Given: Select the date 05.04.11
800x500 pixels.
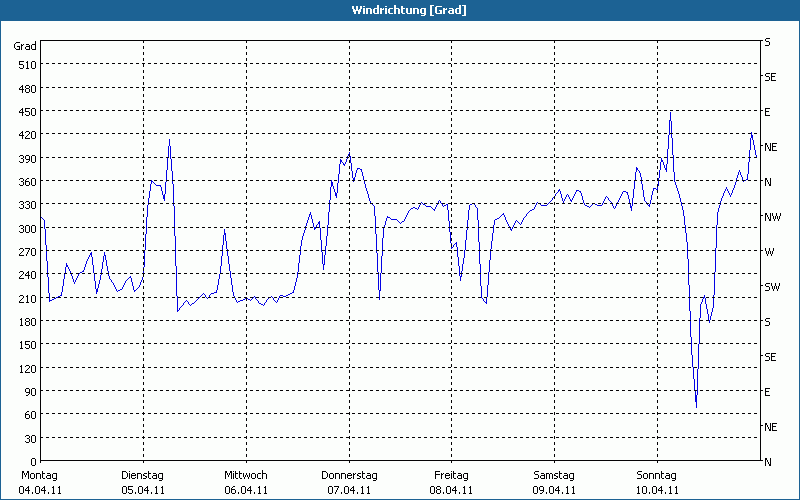Looking at the screenshot, I should tap(143, 490).
